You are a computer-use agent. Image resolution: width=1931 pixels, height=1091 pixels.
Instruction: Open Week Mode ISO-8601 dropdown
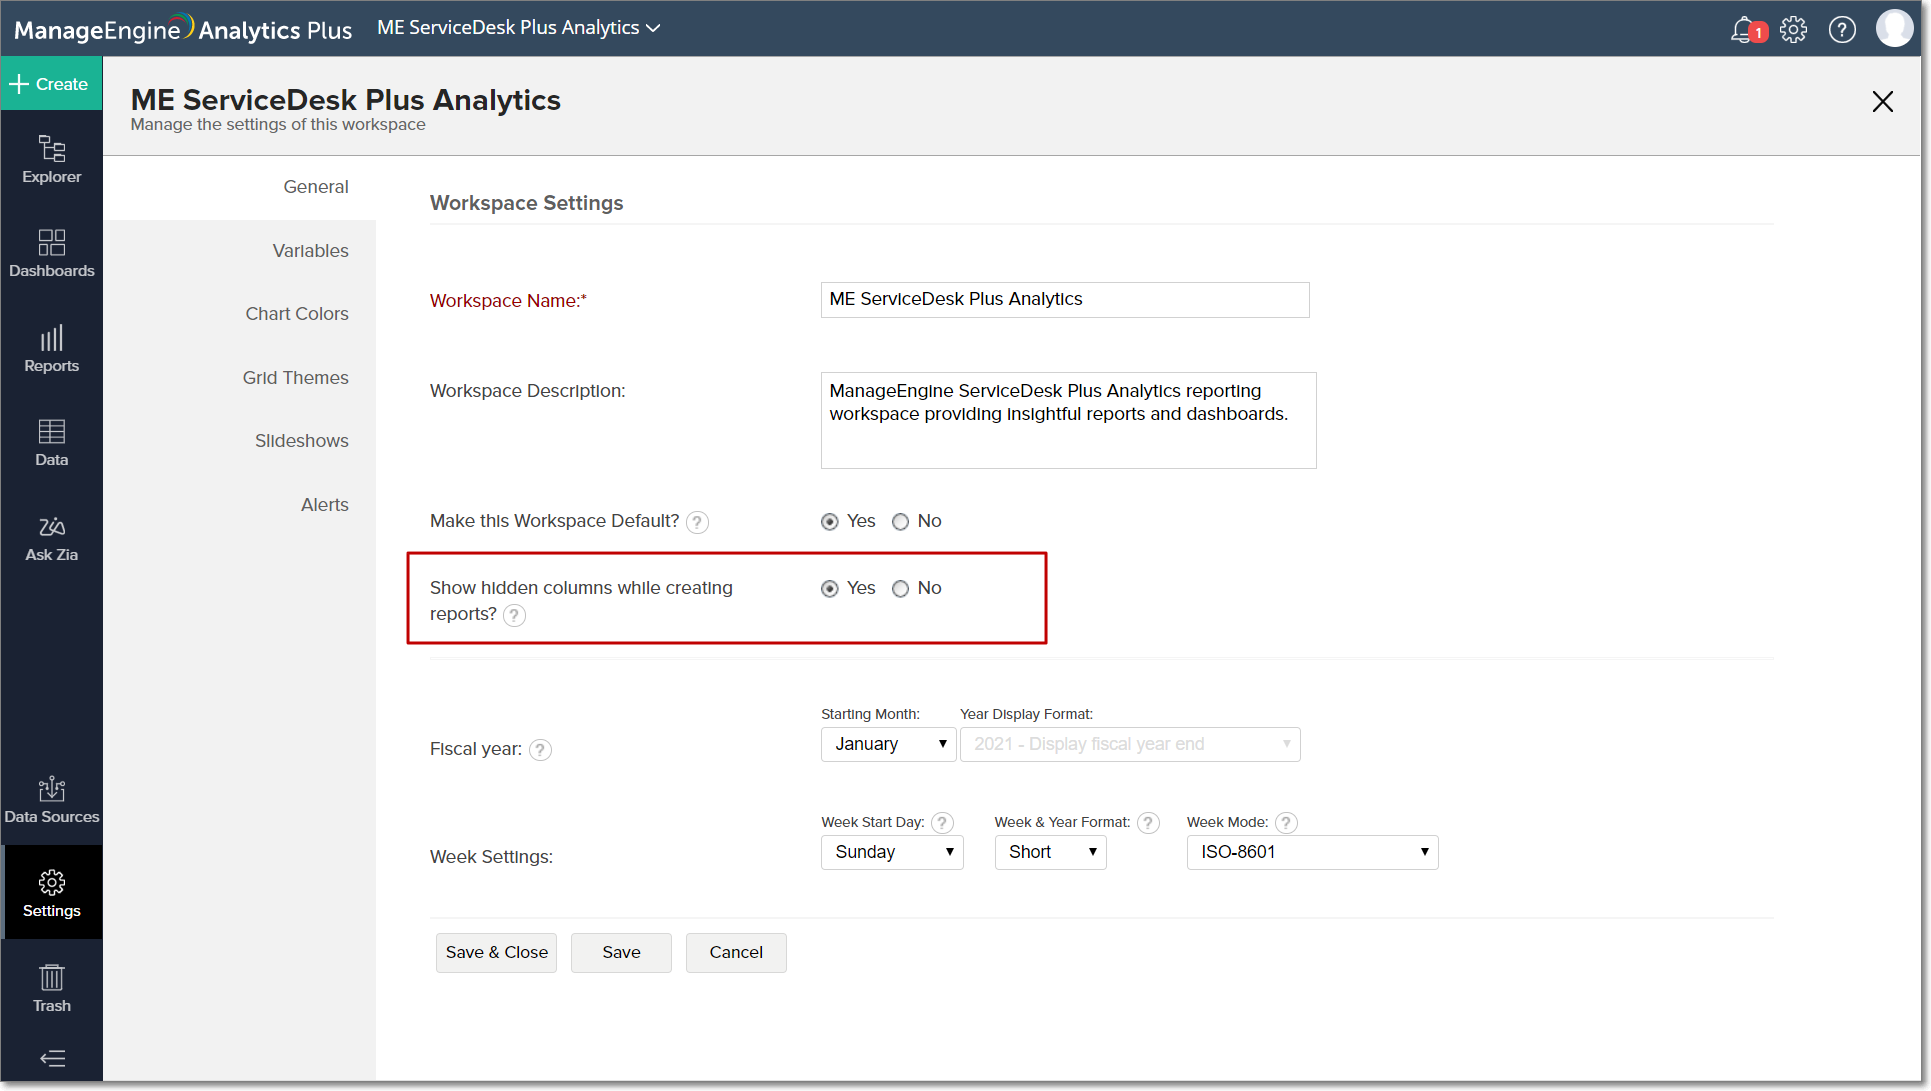tap(1311, 852)
